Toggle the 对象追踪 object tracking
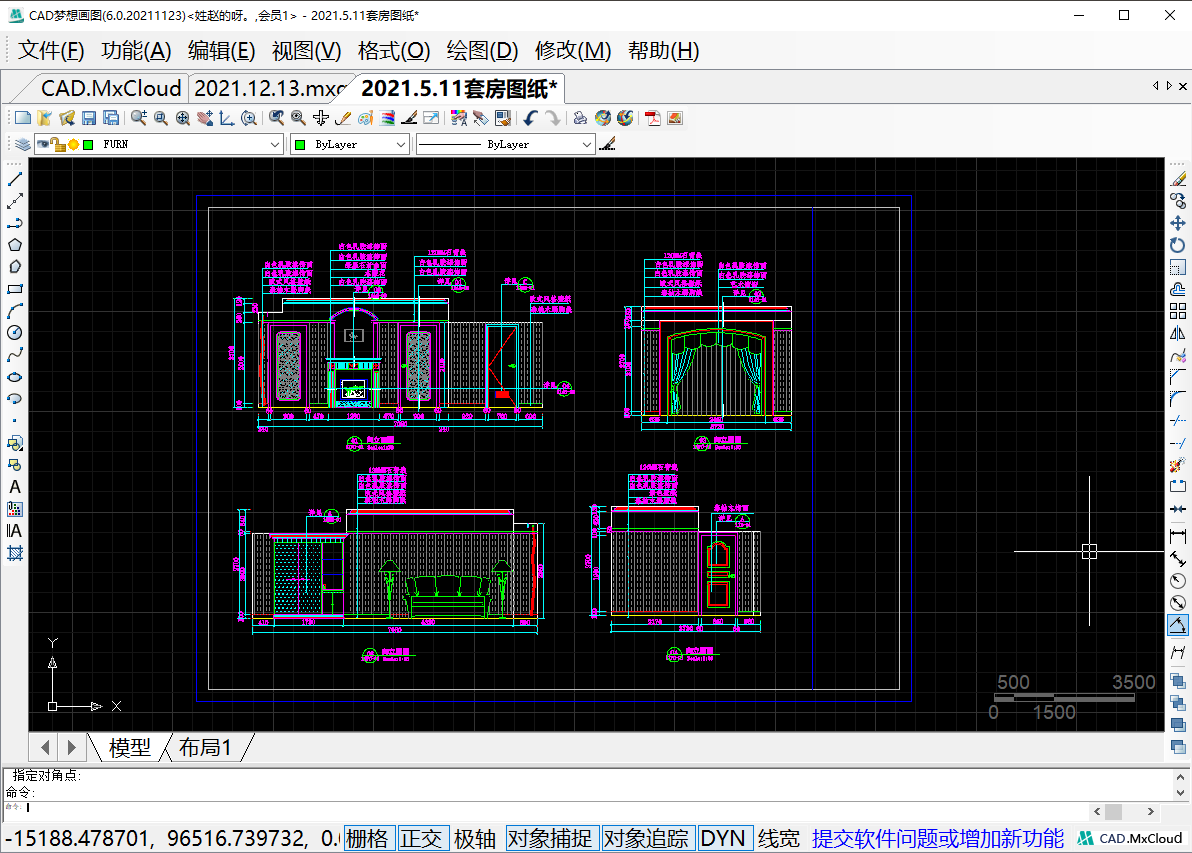This screenshot has height=853, width=1192. [x=647, y=838]
